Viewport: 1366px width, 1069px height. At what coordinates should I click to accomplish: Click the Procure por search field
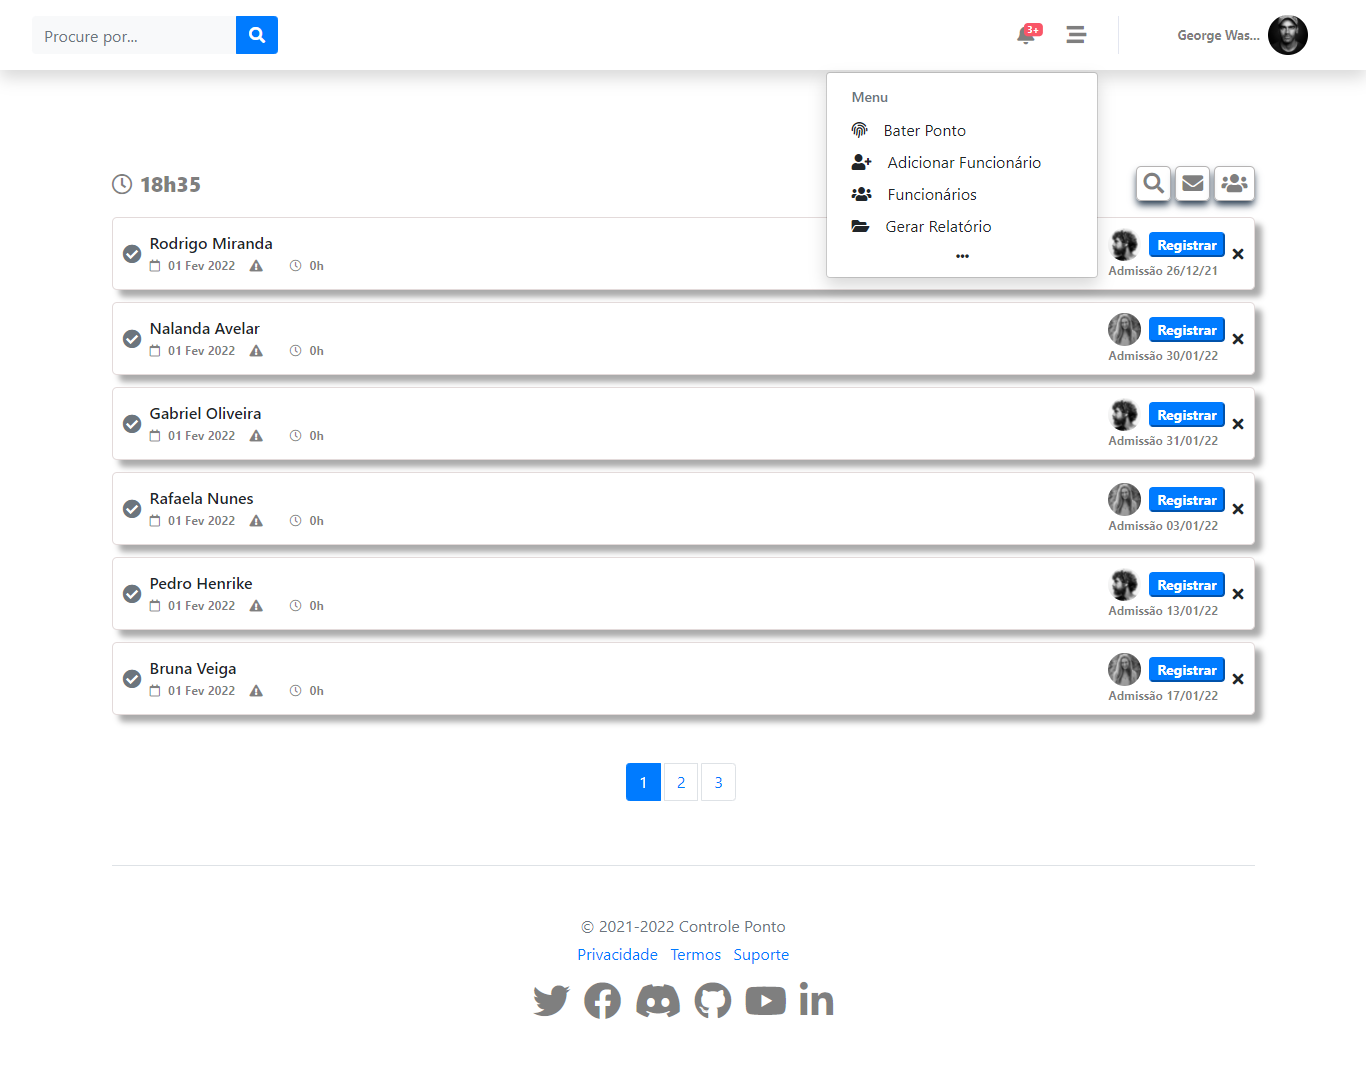130,34
